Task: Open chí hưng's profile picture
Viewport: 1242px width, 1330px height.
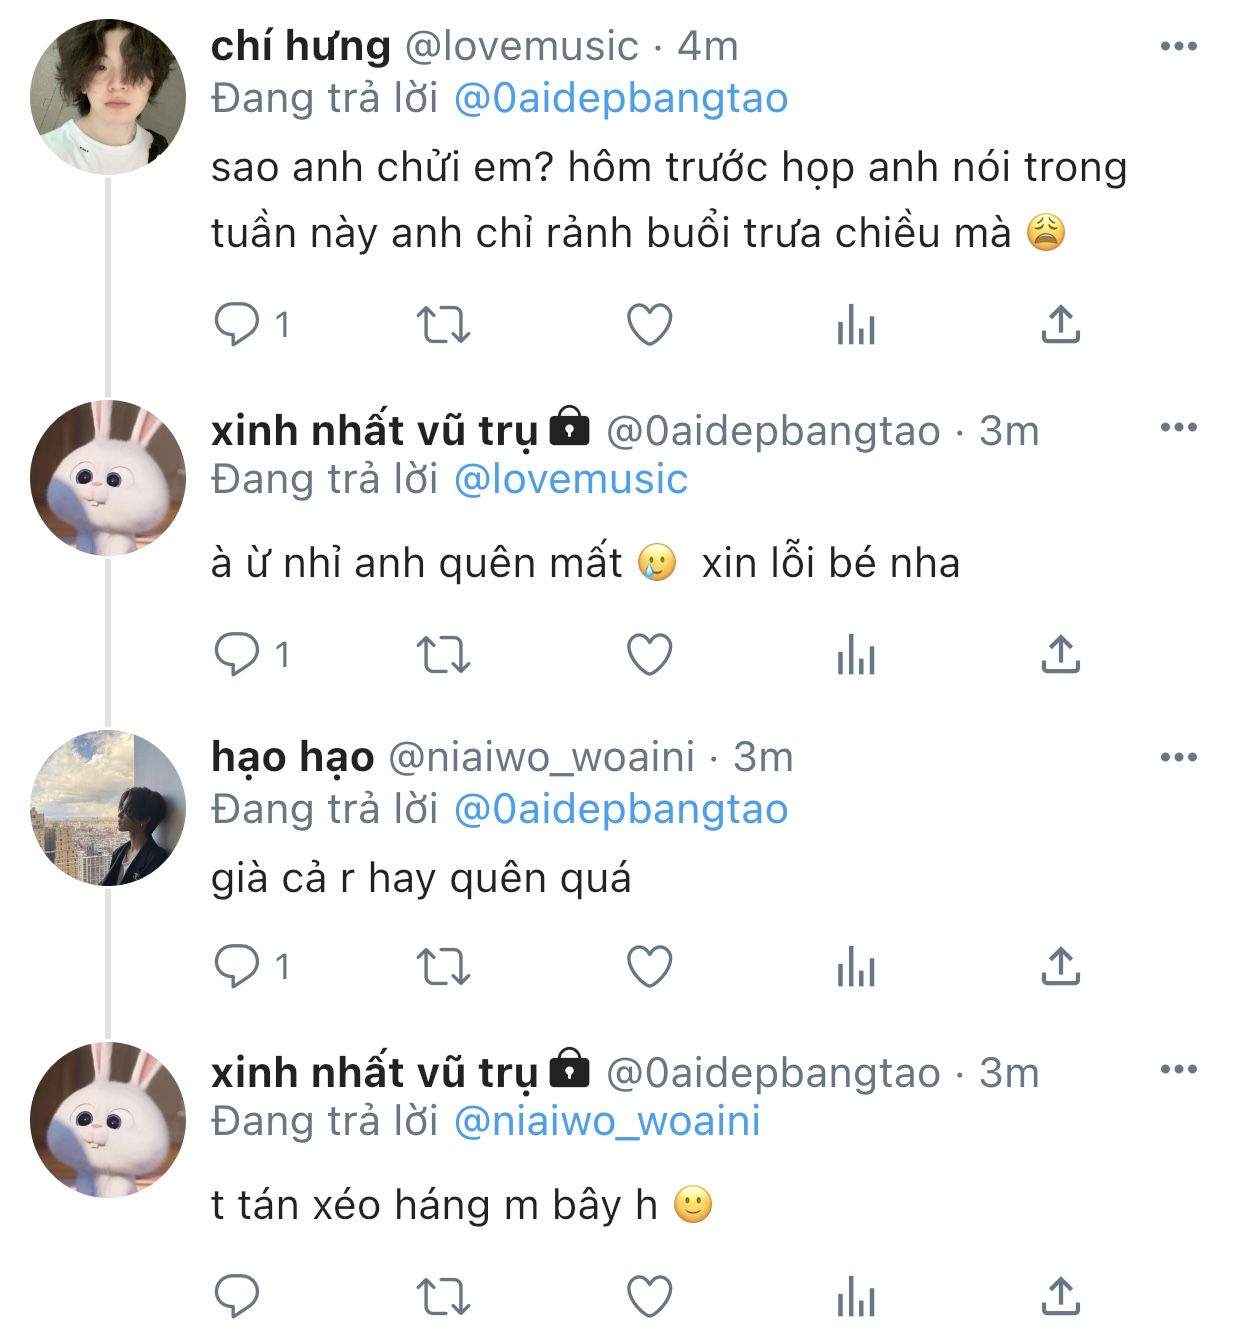Action: [x=108, y=97]
